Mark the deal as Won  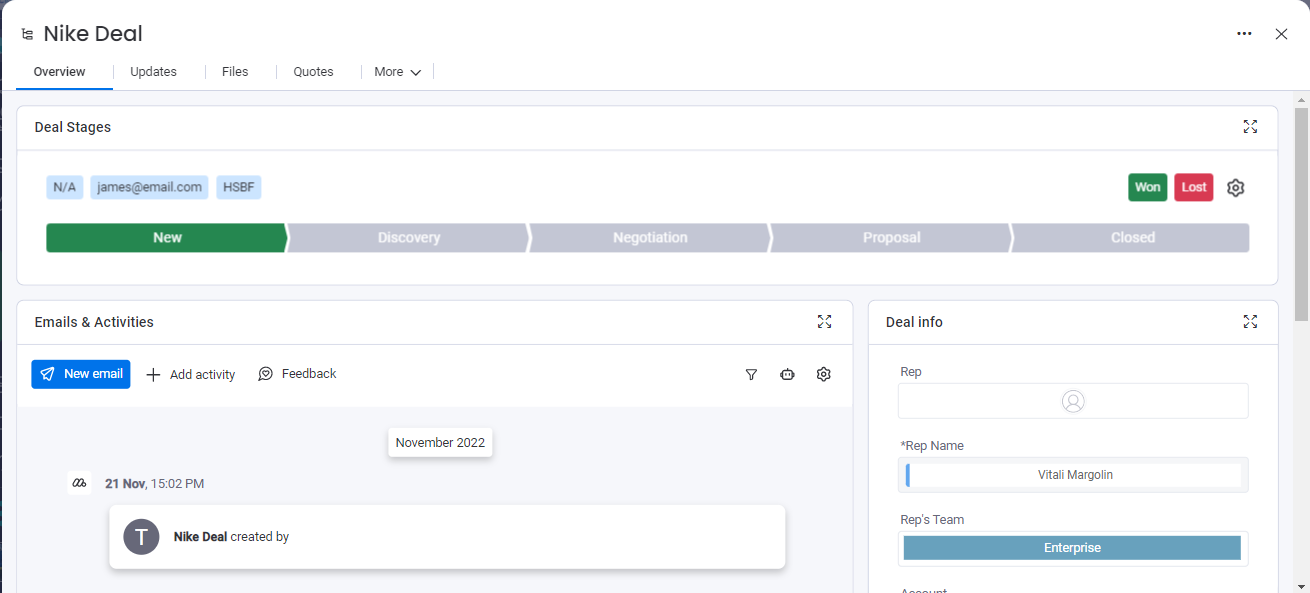tap(1148, 188)
